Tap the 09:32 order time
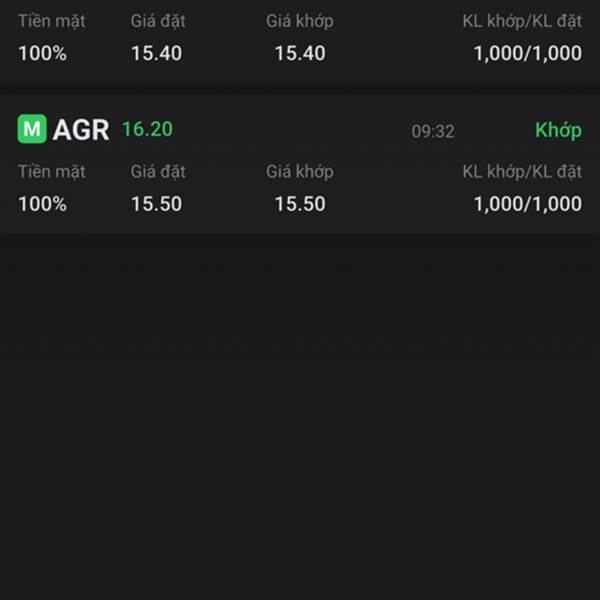600x600 pixels. point(433,131)
